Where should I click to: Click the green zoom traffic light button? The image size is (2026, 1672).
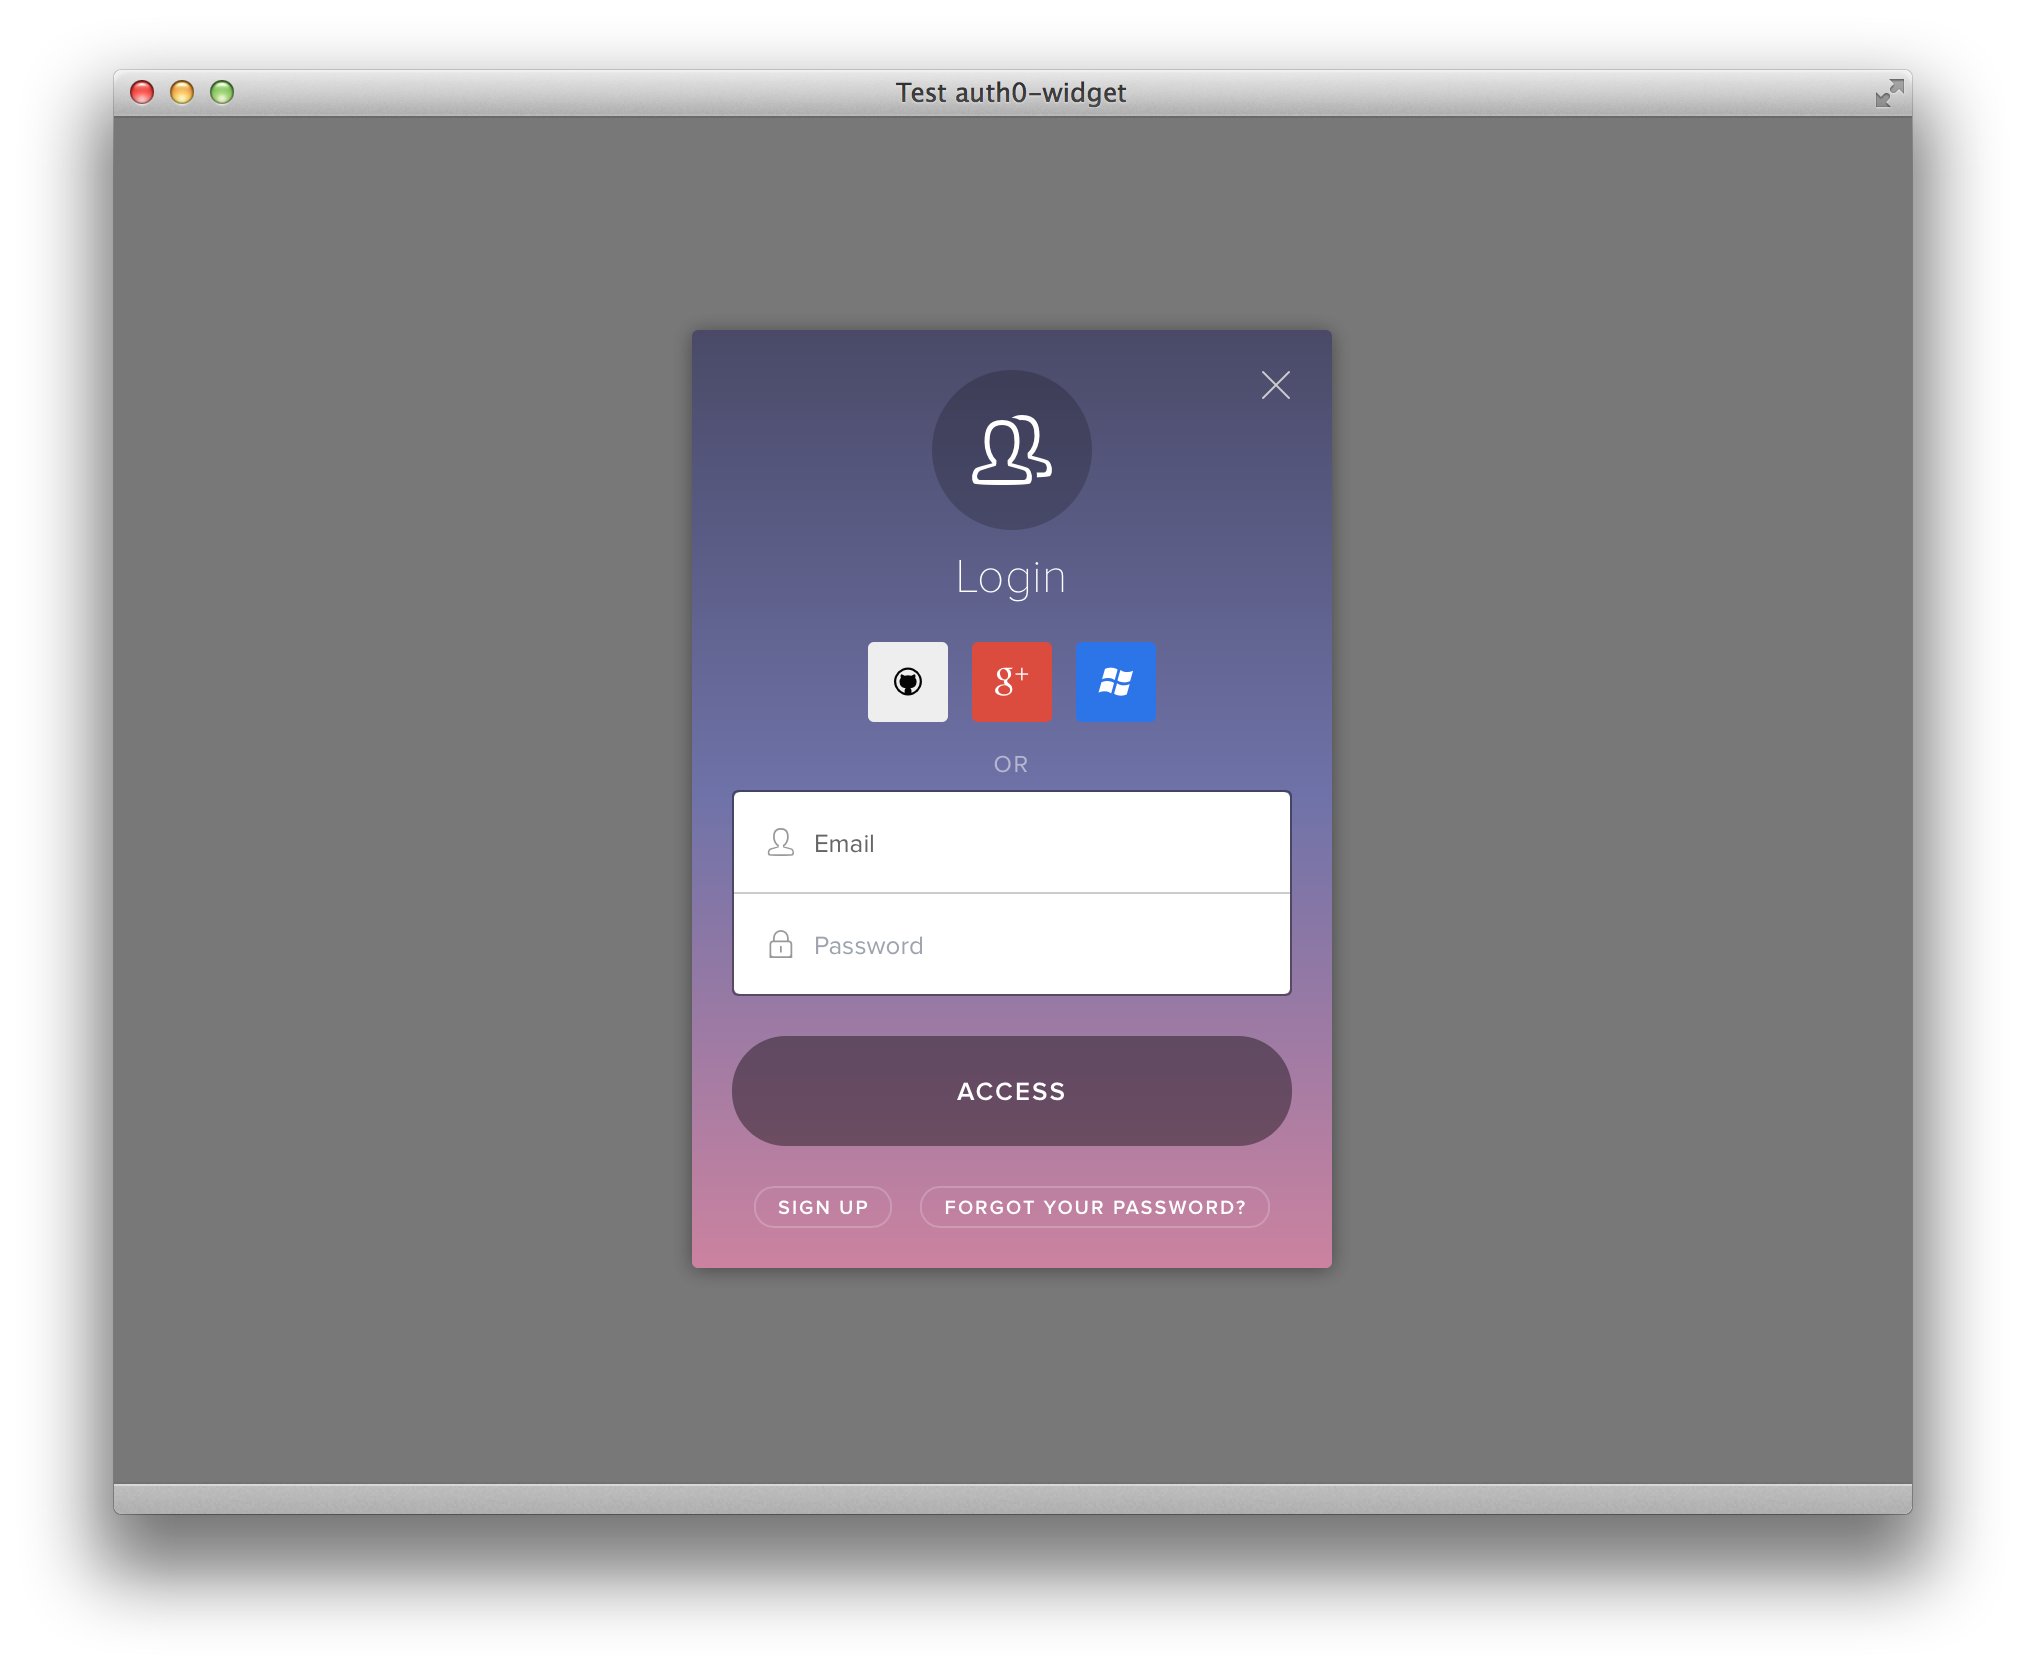pyautogui.click(x=221, y=92)
